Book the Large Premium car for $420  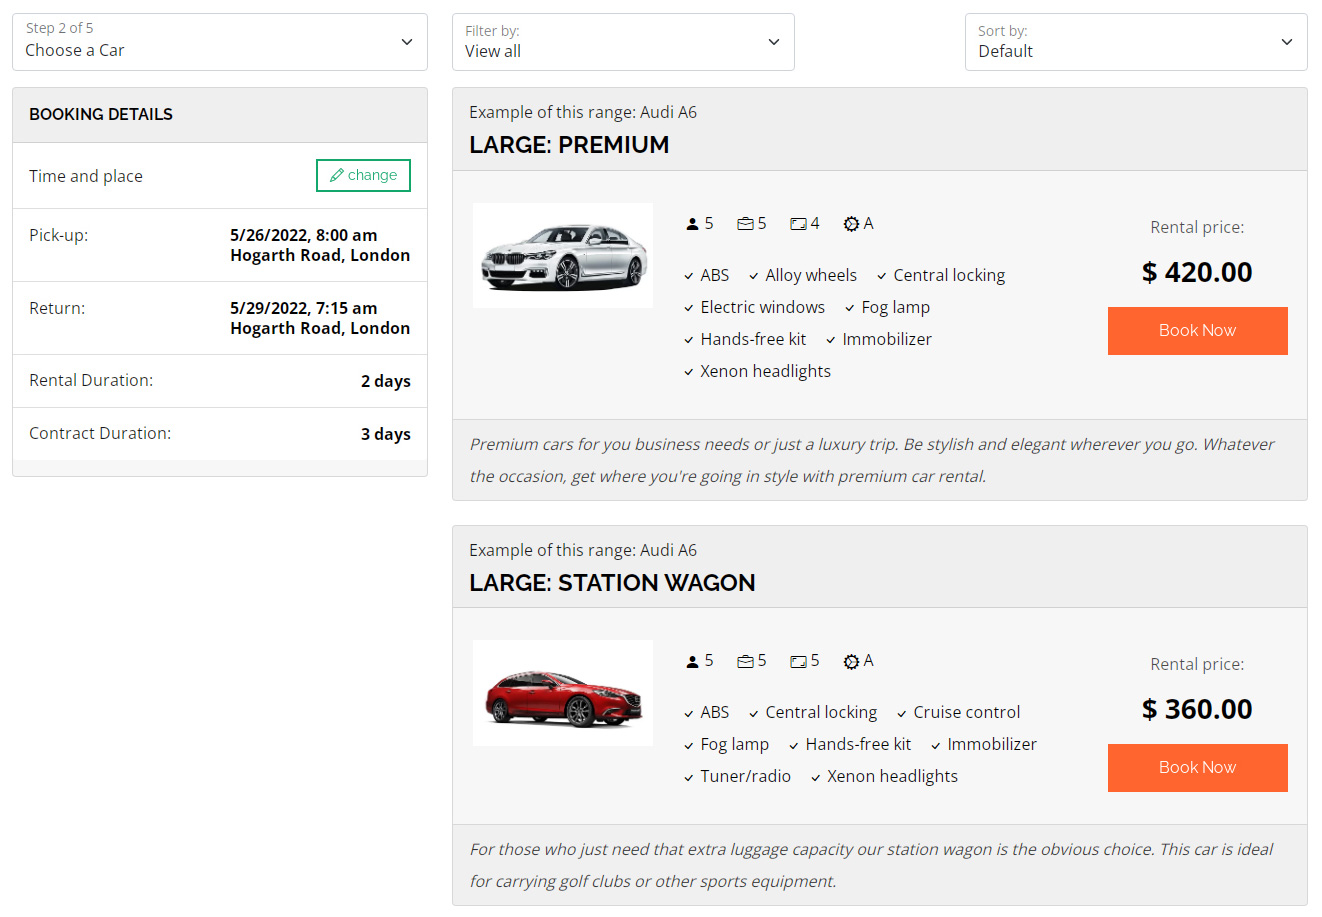(1197, 331)
